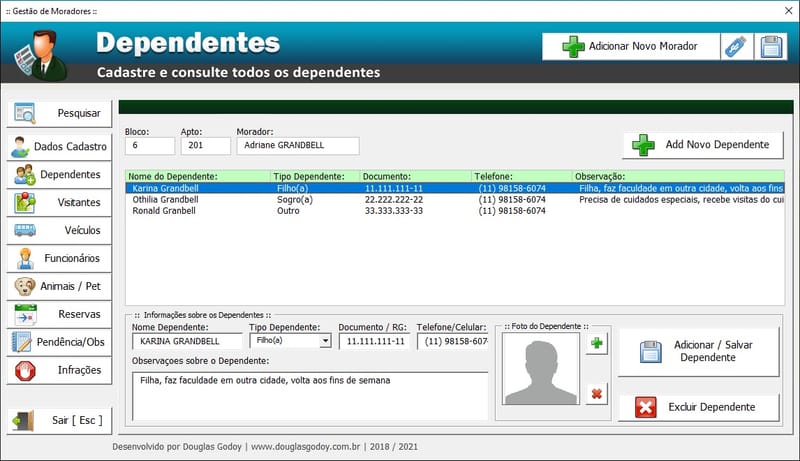800x461 pixels.
Task: Click the floppy disk save icon in header
Action: [x=770, y=46]
